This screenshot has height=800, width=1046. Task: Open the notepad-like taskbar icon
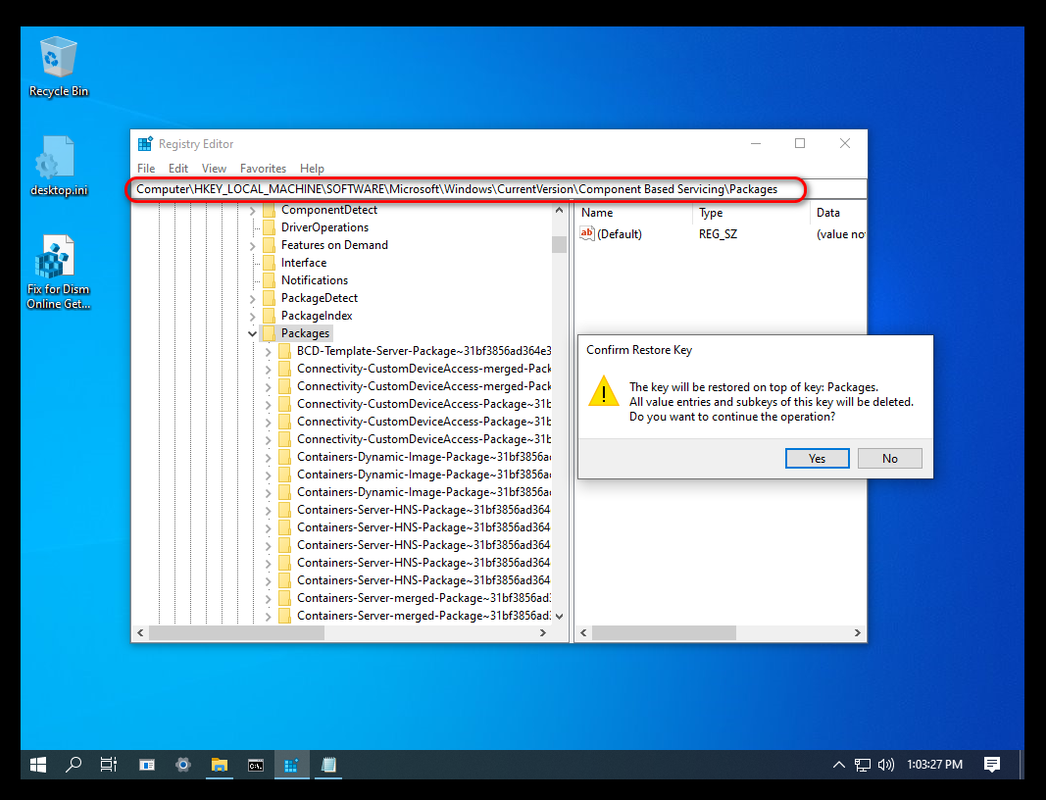click(x=328, y=765)
